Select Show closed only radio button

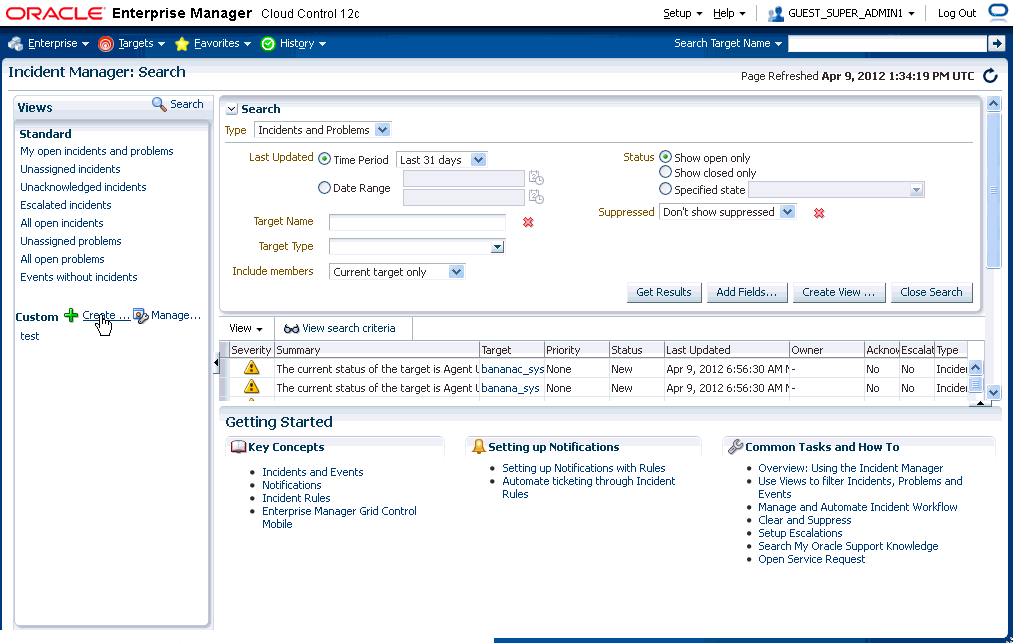(x=665, y=172)
